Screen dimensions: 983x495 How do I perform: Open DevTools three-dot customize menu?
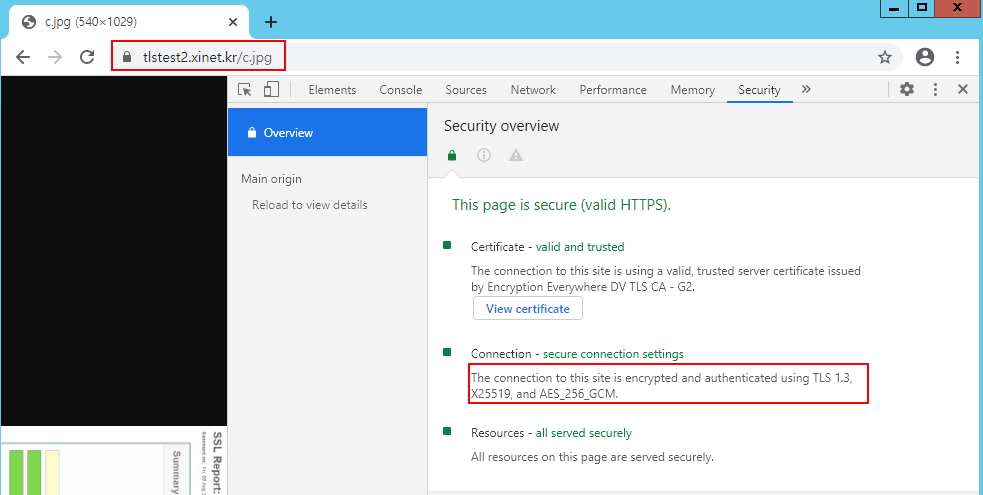(936, 89)
